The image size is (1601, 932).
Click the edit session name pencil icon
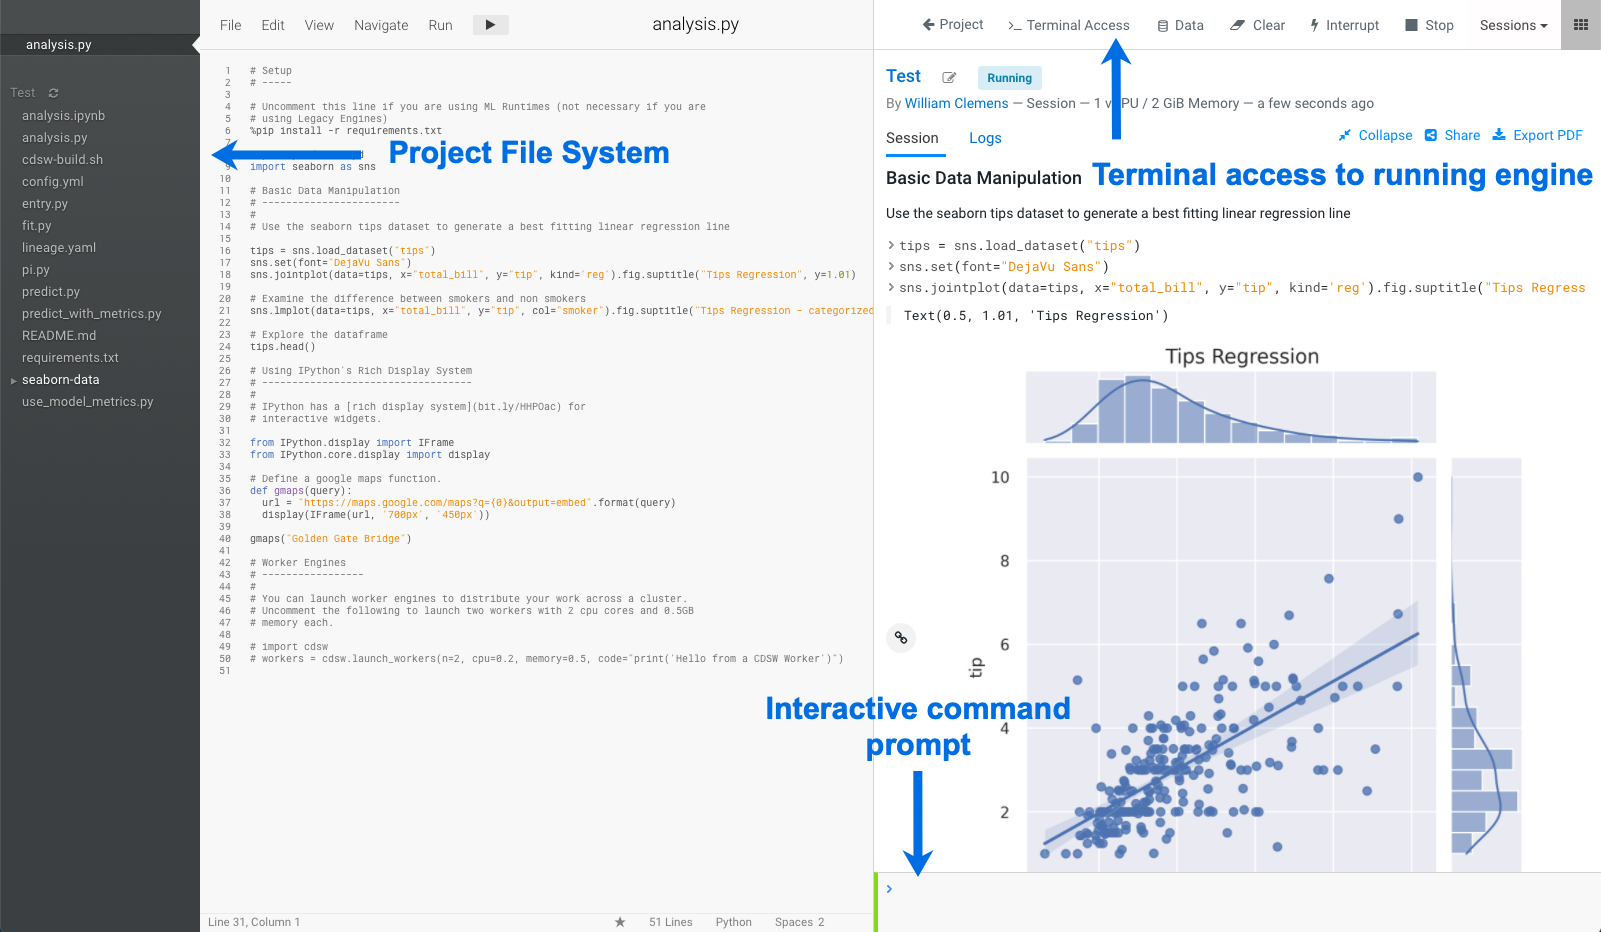tap(949, 78)
